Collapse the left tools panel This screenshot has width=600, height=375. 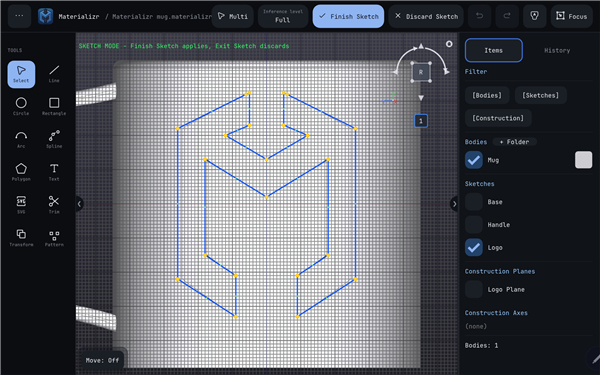(79, 204)
